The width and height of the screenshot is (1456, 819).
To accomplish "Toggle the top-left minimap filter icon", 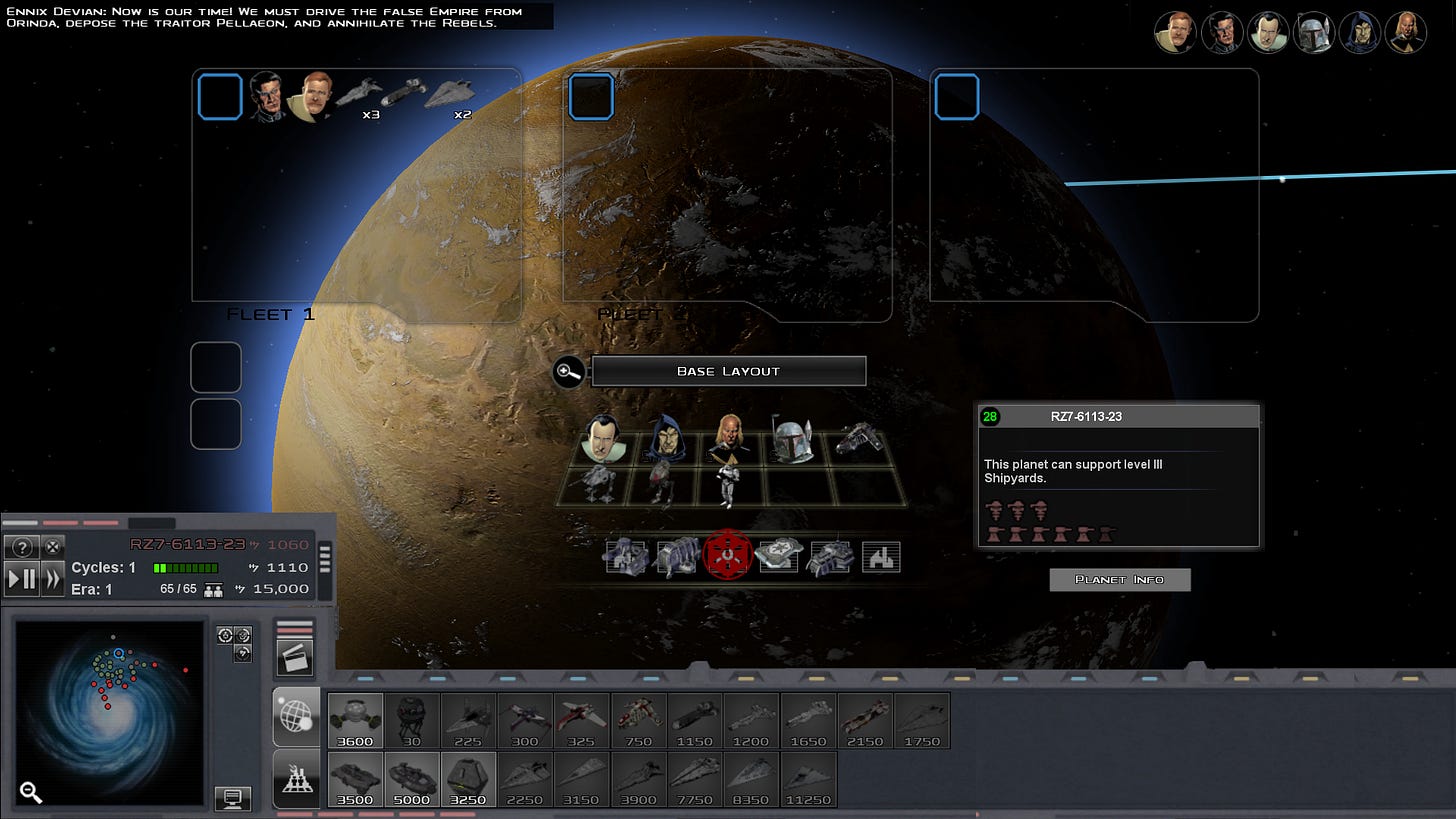I will [224, 635].
